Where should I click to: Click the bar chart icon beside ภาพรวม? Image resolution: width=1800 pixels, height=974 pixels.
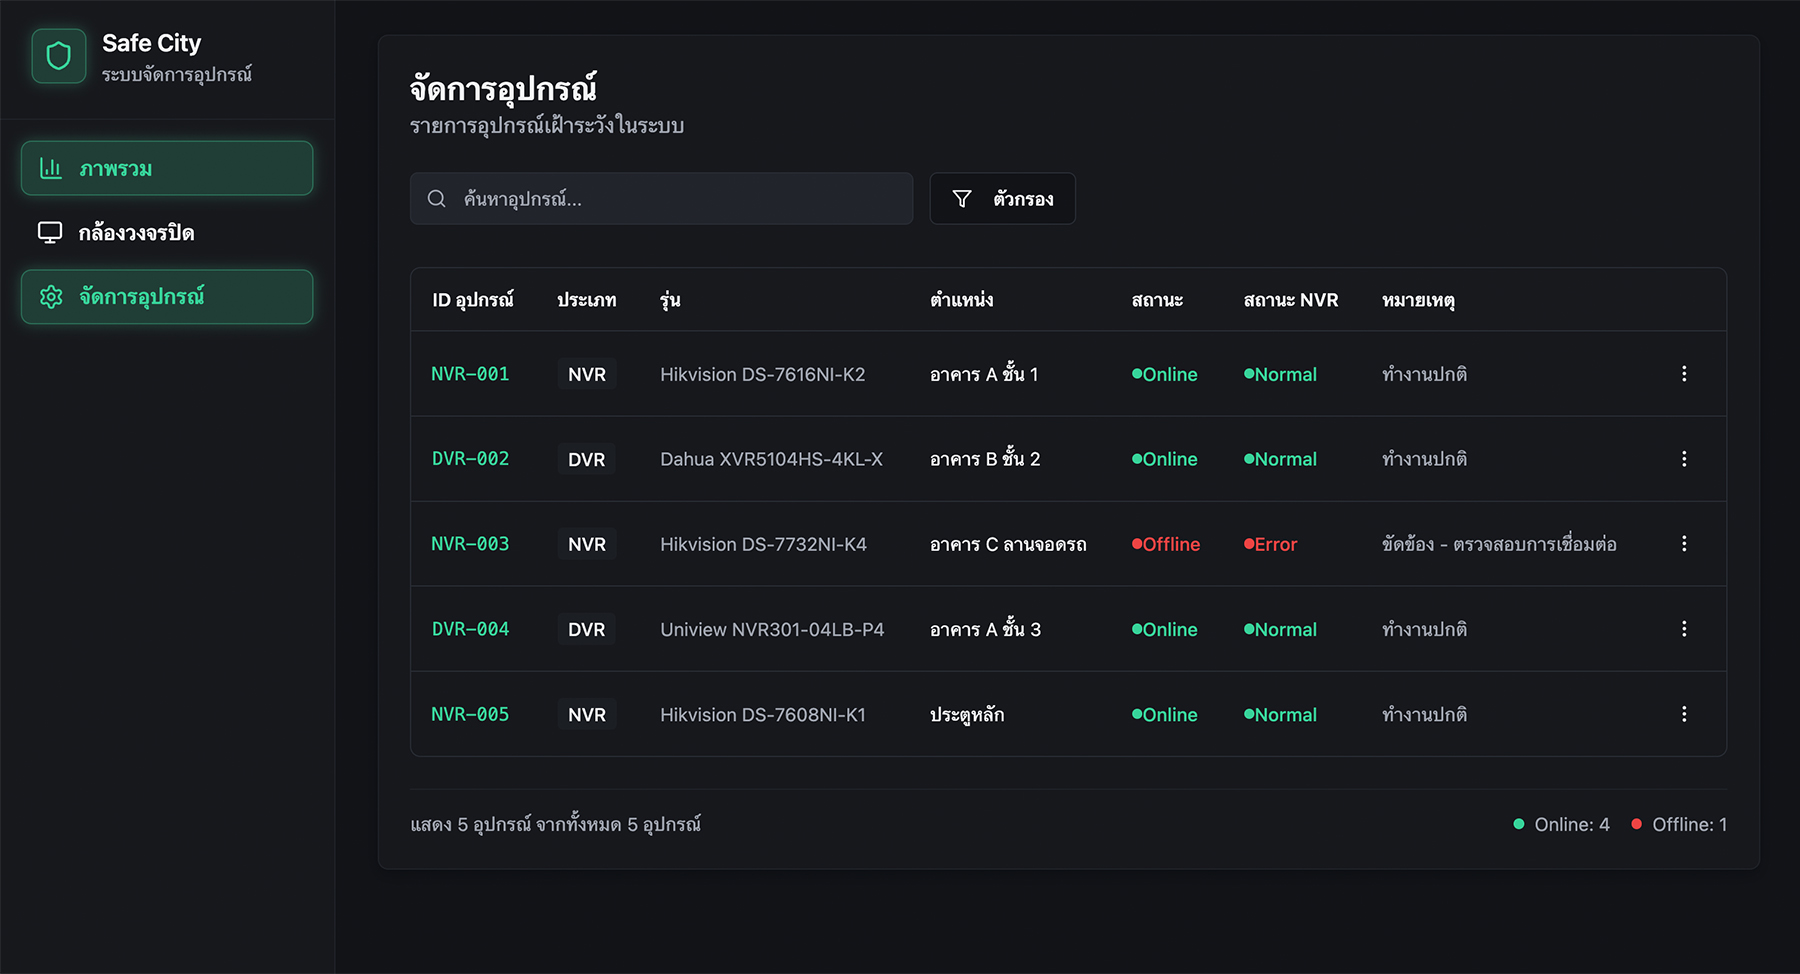[51, 168]
